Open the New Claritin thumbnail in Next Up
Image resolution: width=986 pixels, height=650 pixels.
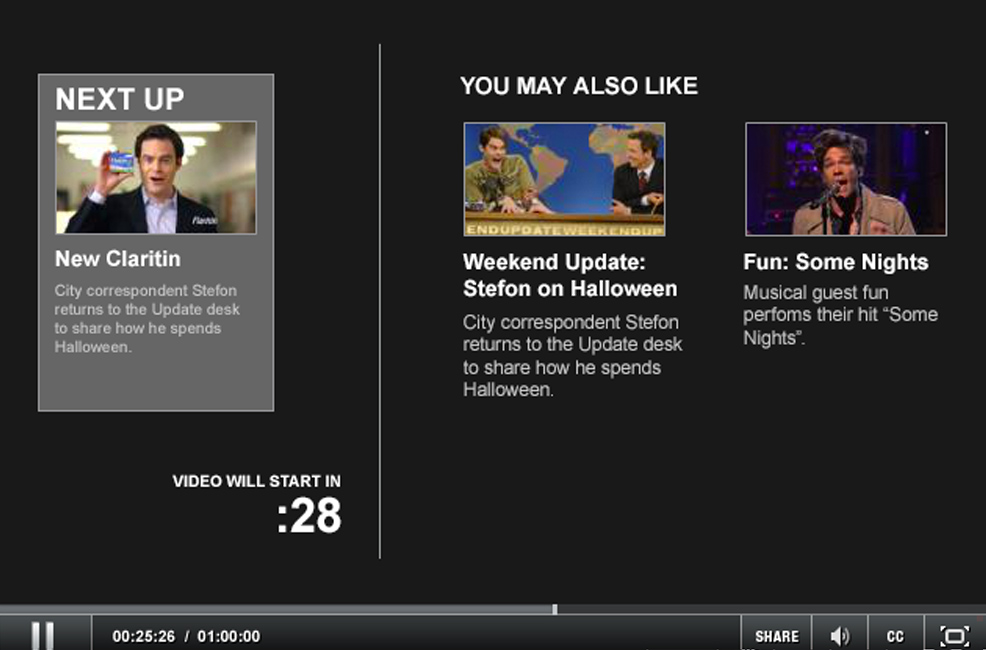156,177
